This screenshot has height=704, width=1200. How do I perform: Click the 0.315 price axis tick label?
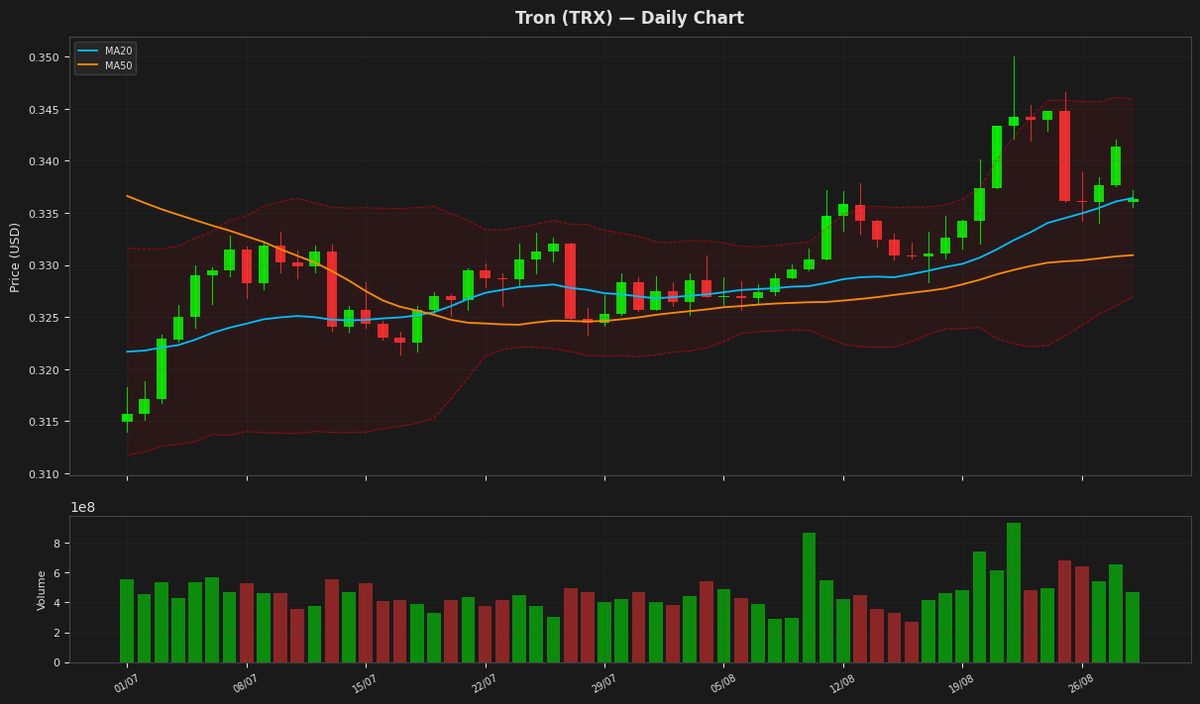coord(42,422)
